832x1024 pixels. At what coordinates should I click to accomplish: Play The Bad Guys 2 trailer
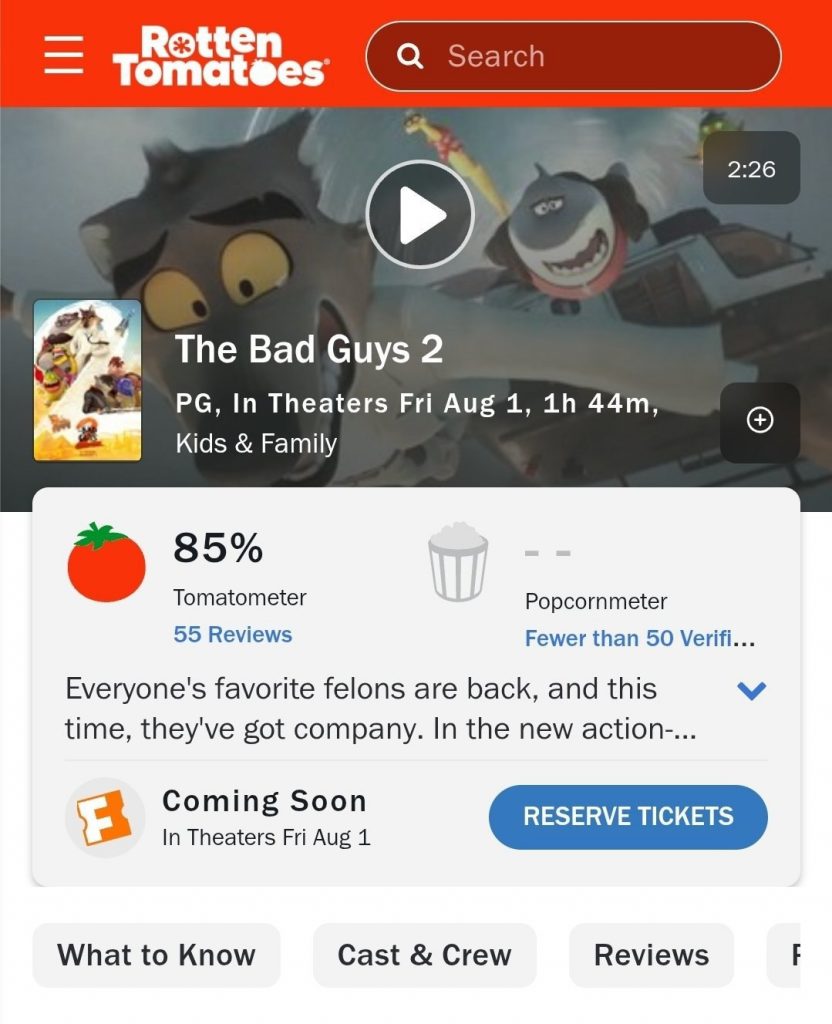419,214
